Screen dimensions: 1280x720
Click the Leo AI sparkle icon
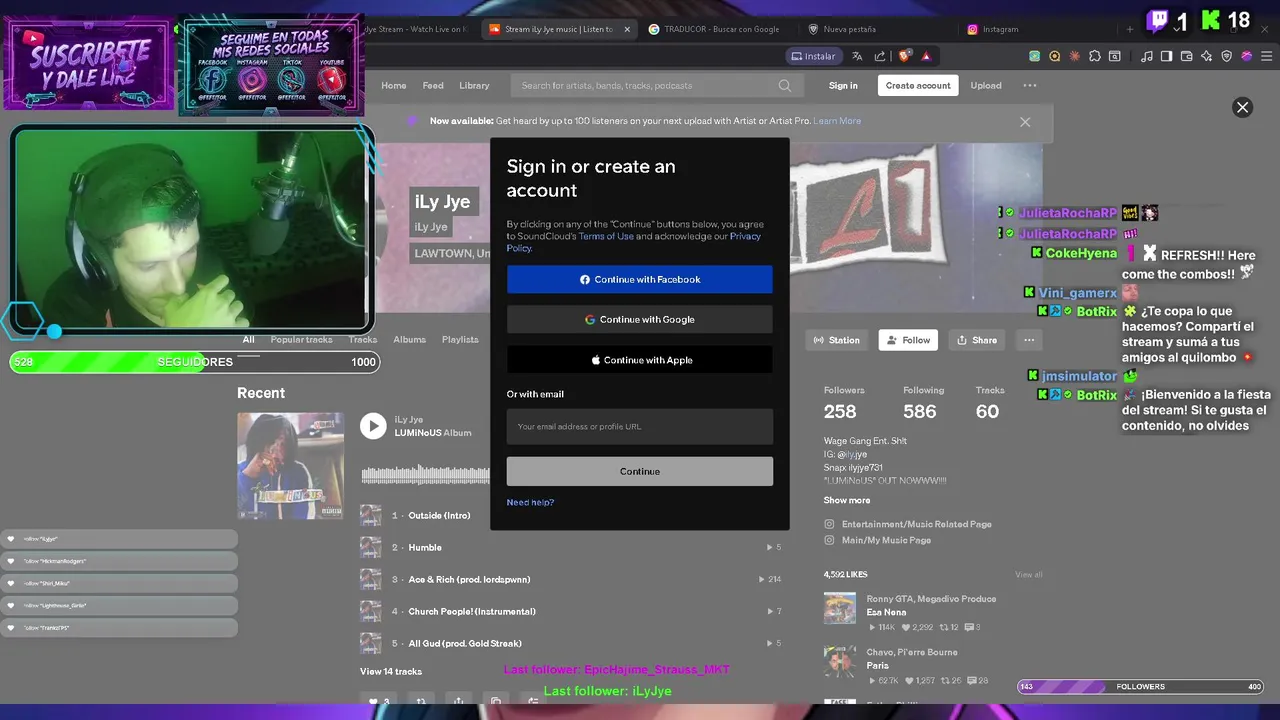pyautogui.click(x=1207, y=56)
